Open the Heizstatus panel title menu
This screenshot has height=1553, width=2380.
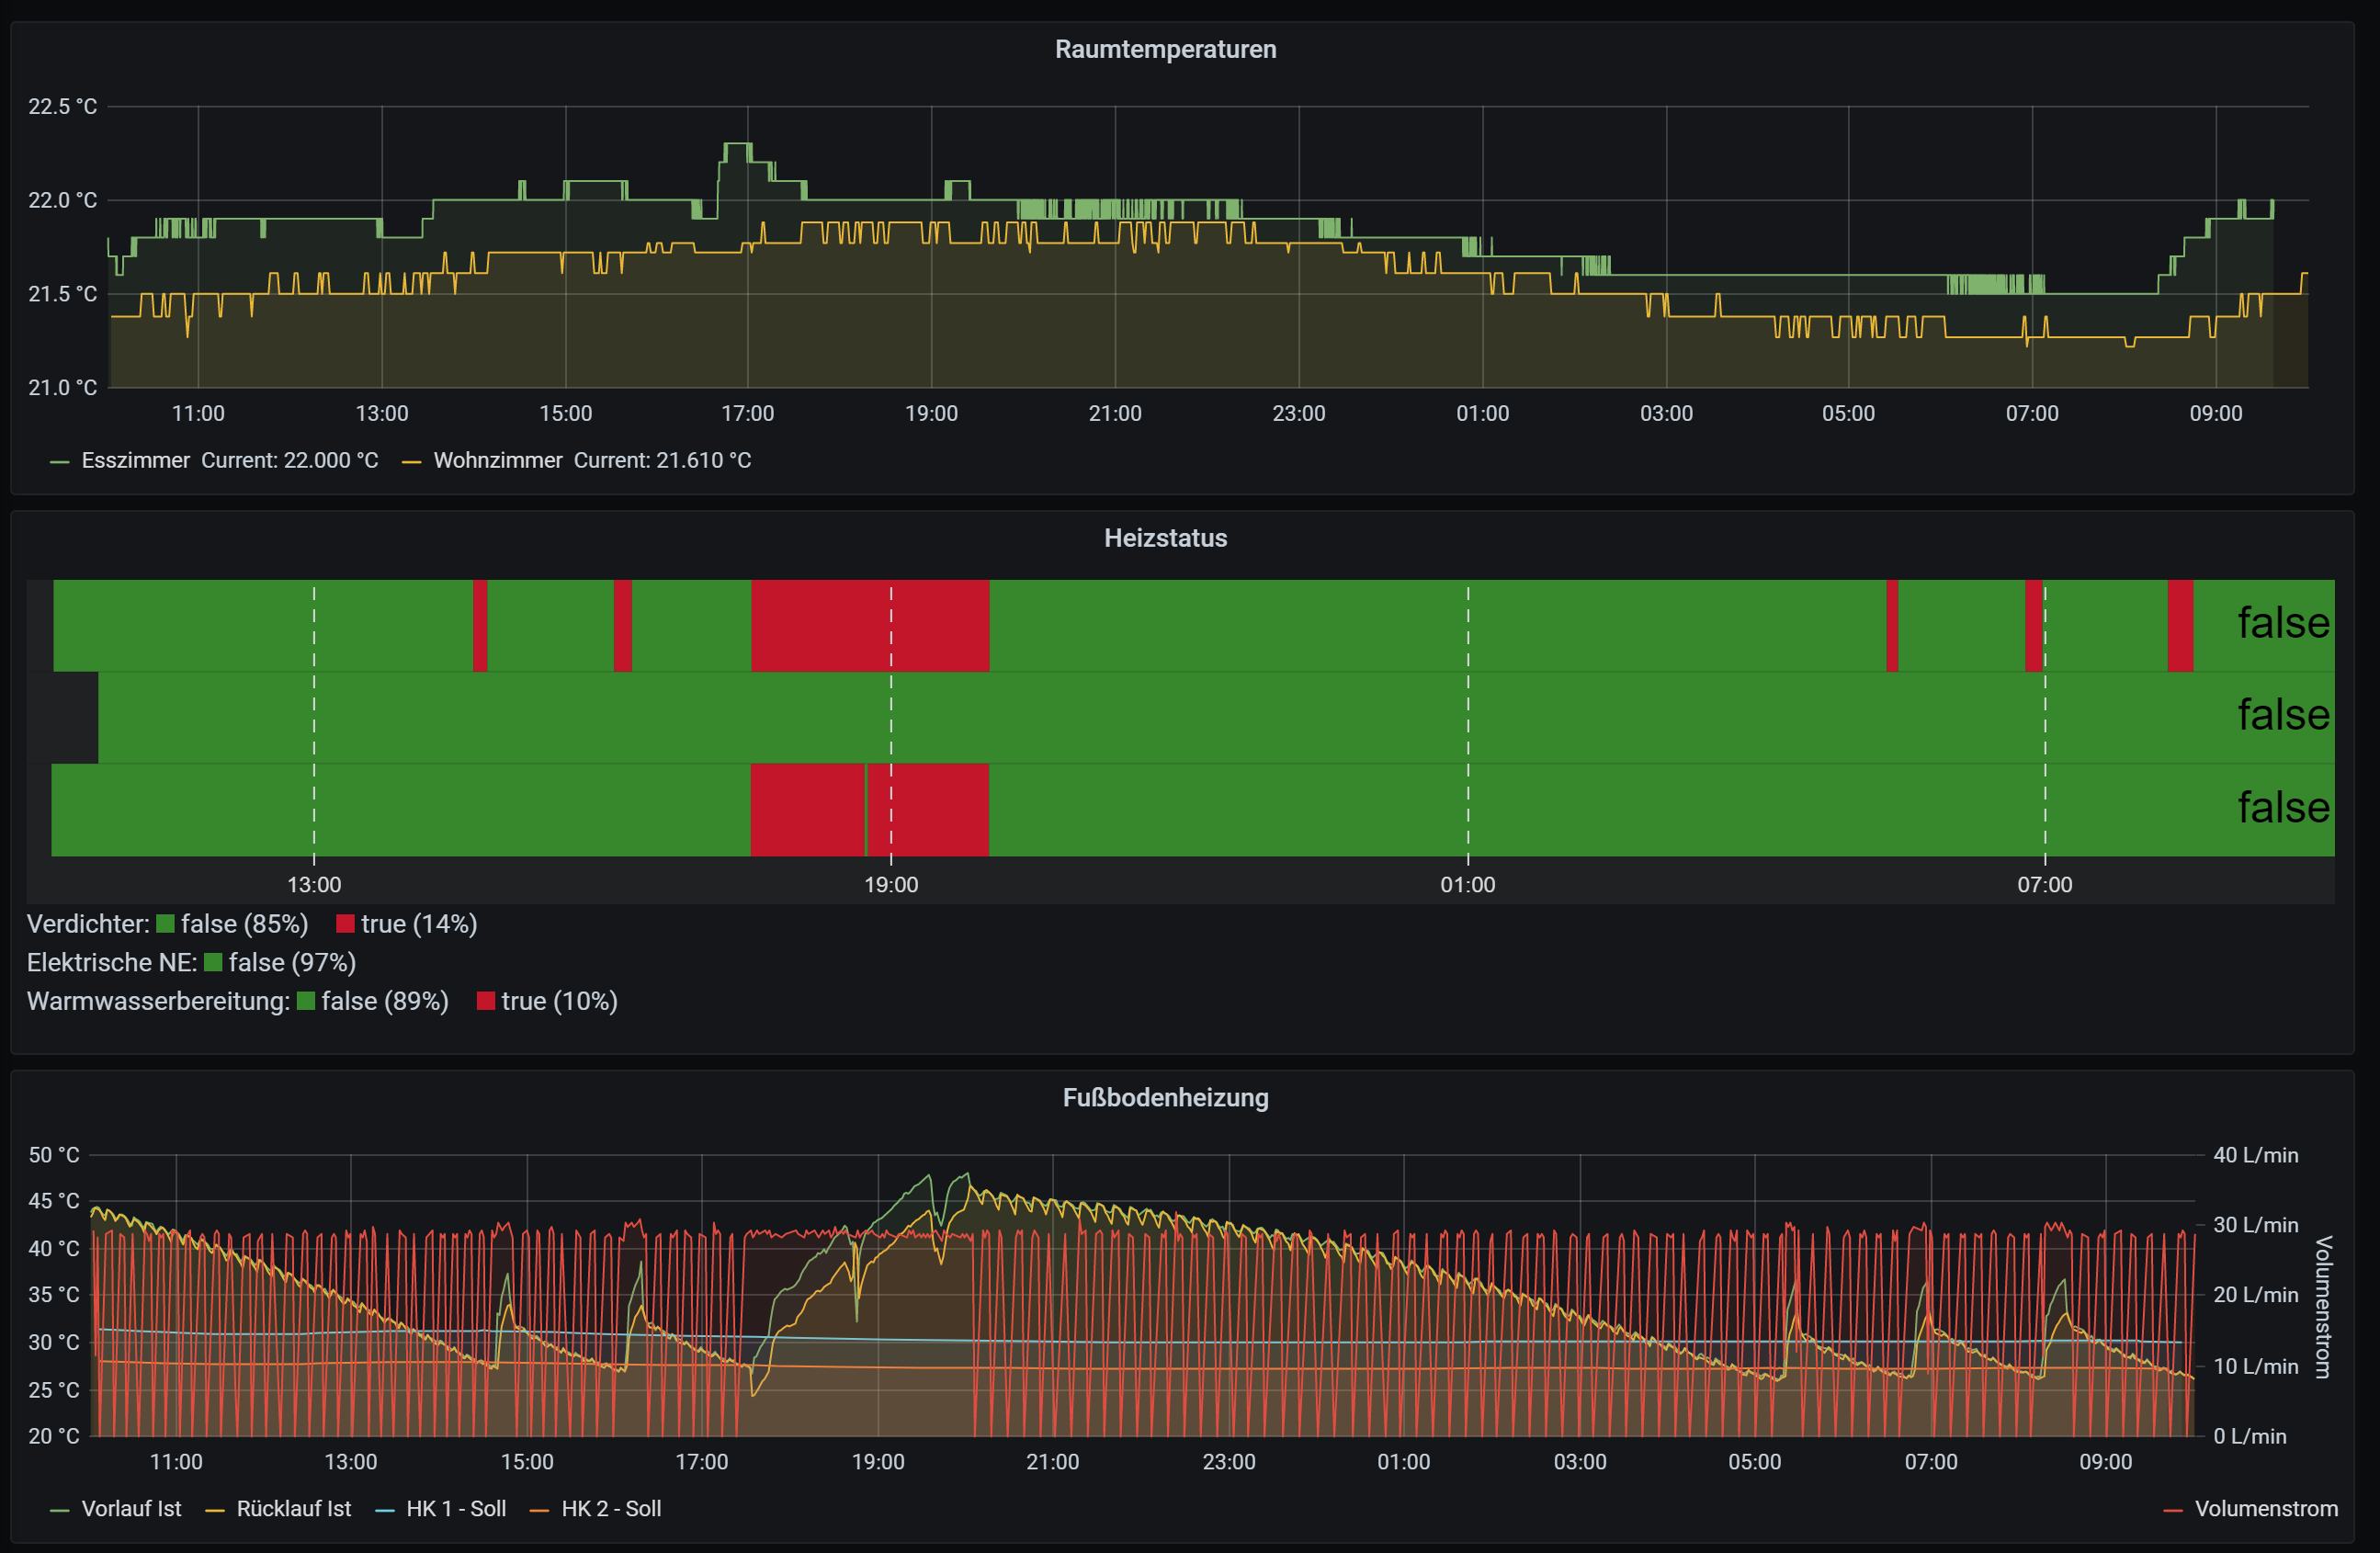1165,538
